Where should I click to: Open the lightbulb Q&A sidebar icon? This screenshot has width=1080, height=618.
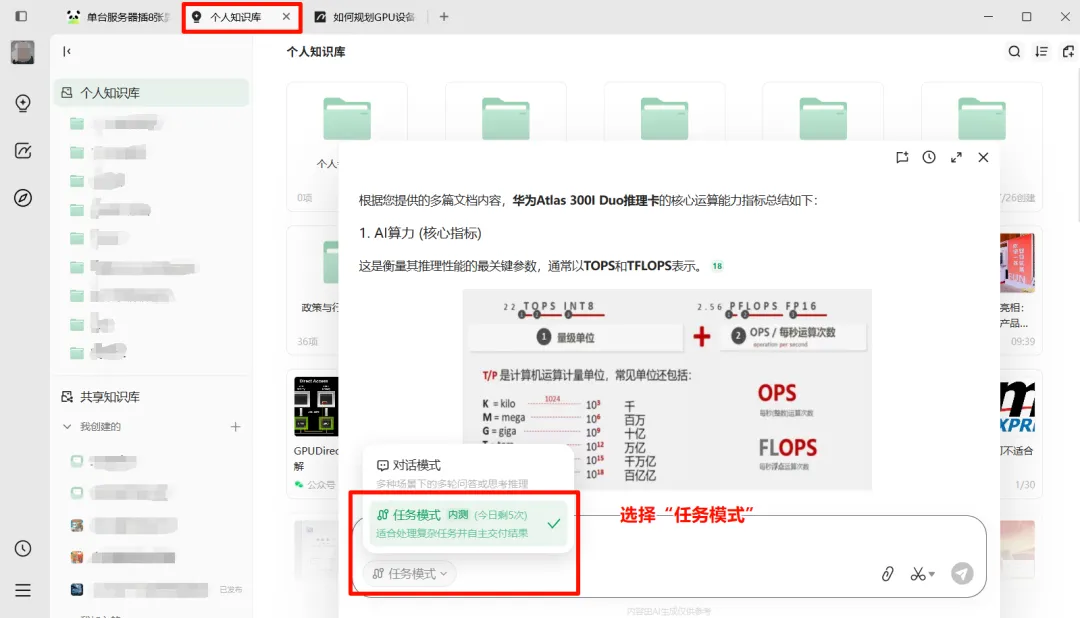coord(23,103)
